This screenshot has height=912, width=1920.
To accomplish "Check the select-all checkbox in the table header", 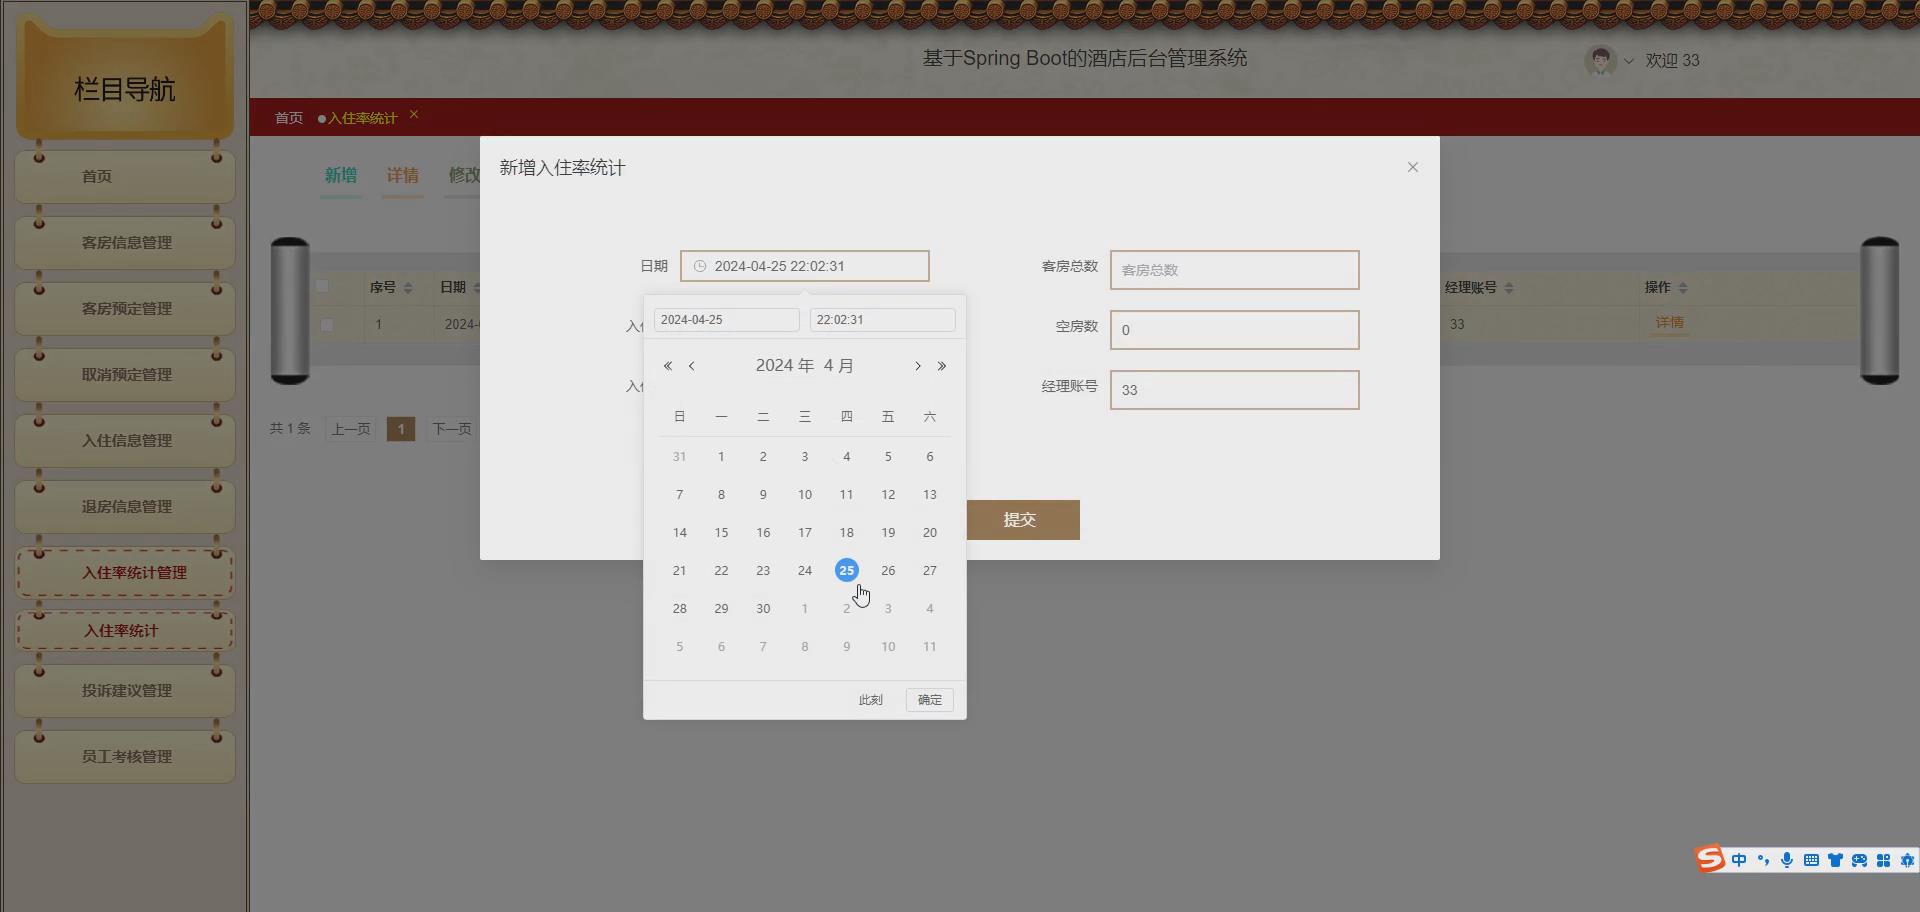I will tap(323, 286).
